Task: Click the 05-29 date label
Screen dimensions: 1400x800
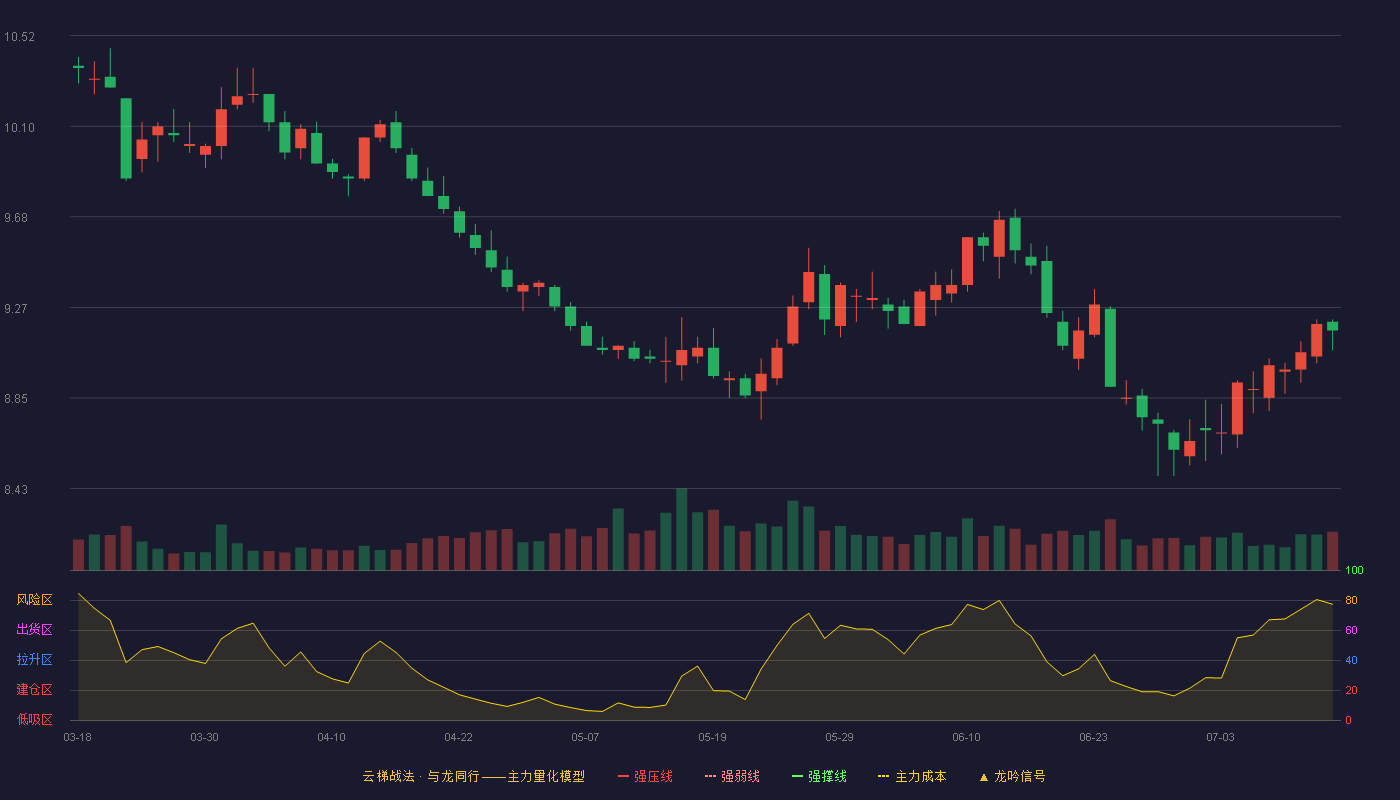Action: click(x=839, y=737)
